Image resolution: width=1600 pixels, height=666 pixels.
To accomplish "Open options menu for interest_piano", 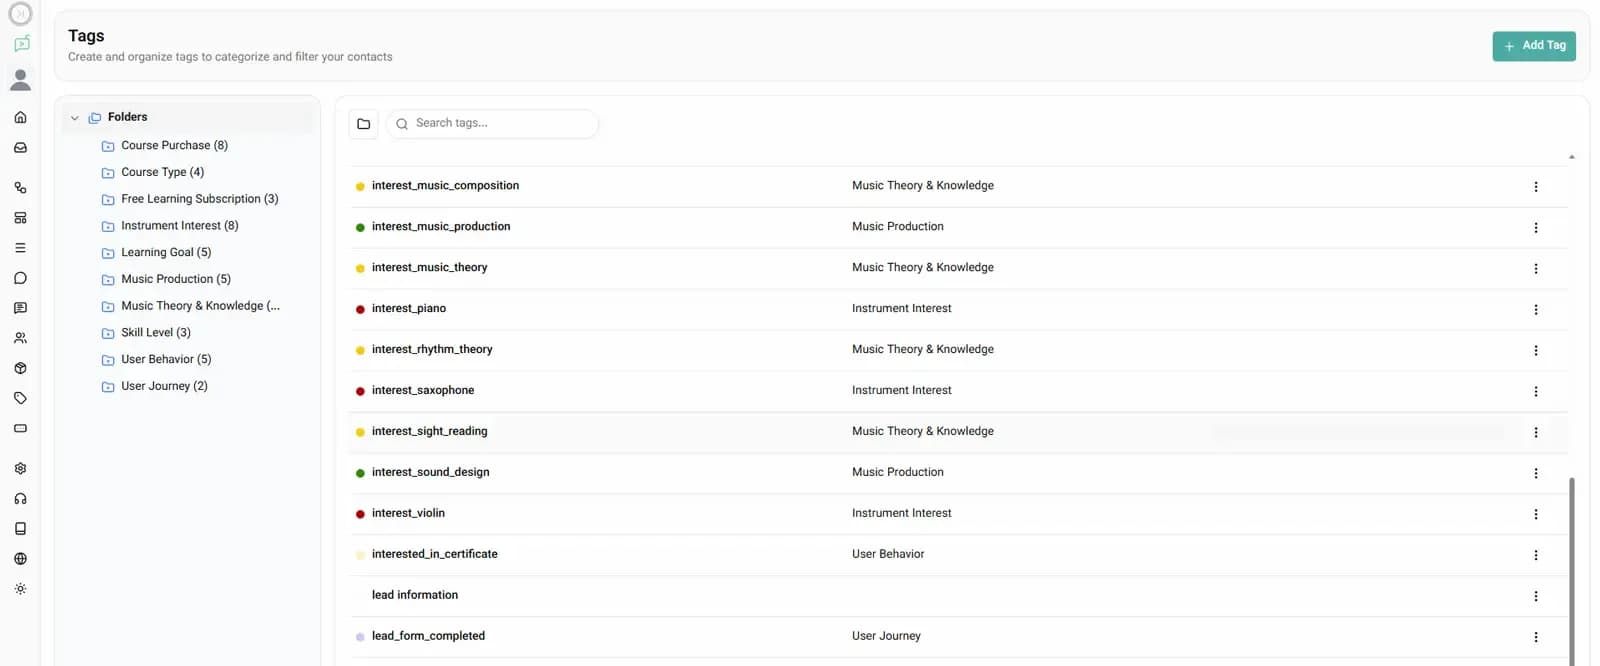I will pyautogui.click(x=1536, y=310).
